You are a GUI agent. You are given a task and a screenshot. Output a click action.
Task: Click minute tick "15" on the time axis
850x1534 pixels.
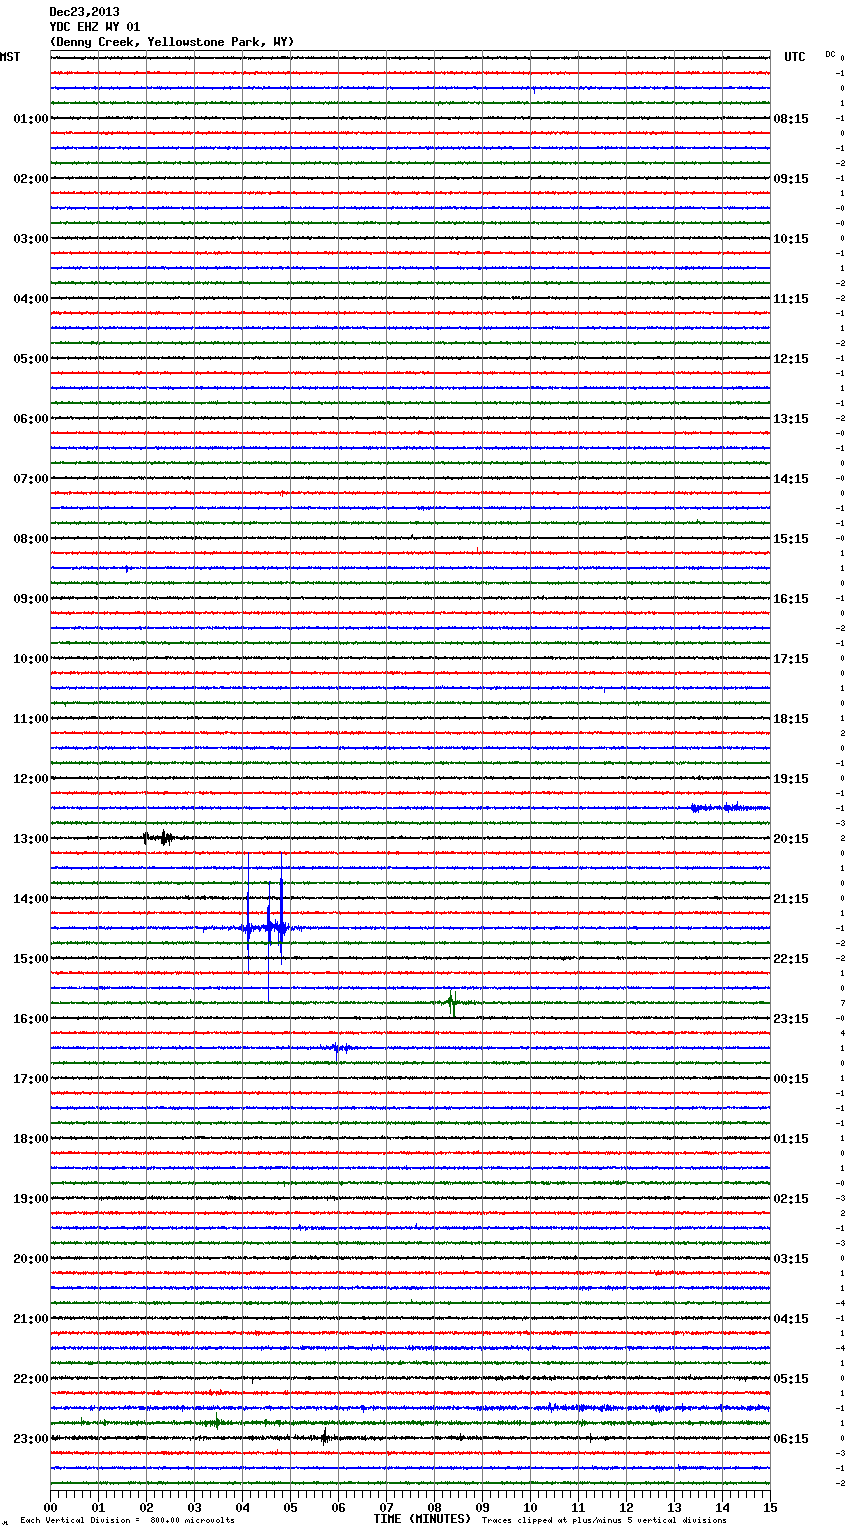pos(770,1507)
